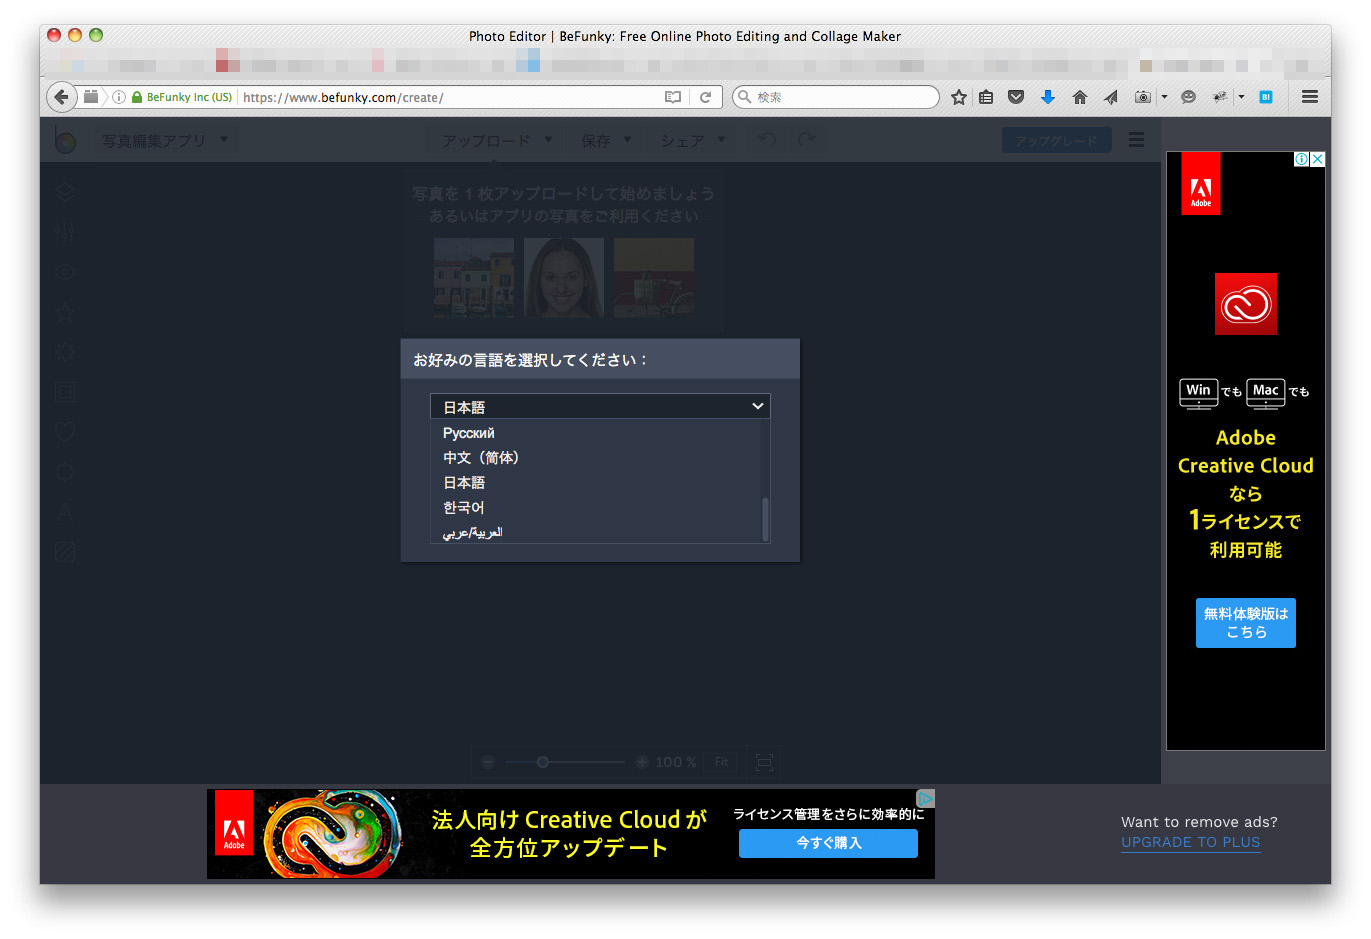
Task: Click the camera screenshot icon
Action: point(1143,97)
